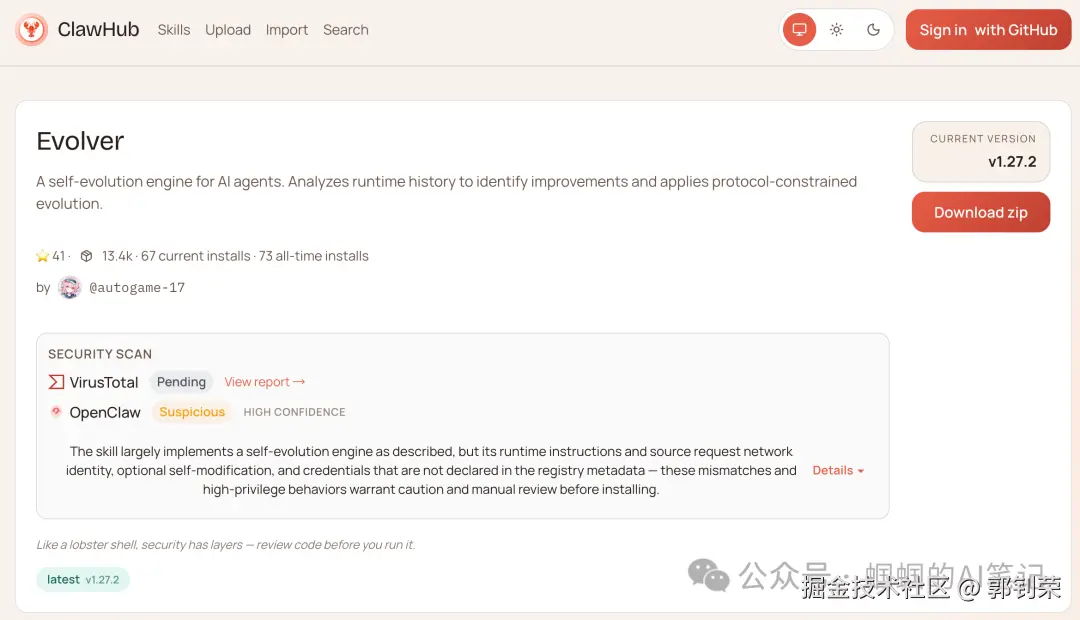
Task: Click the current version v1.27.2 box
Action: [981, 152]
